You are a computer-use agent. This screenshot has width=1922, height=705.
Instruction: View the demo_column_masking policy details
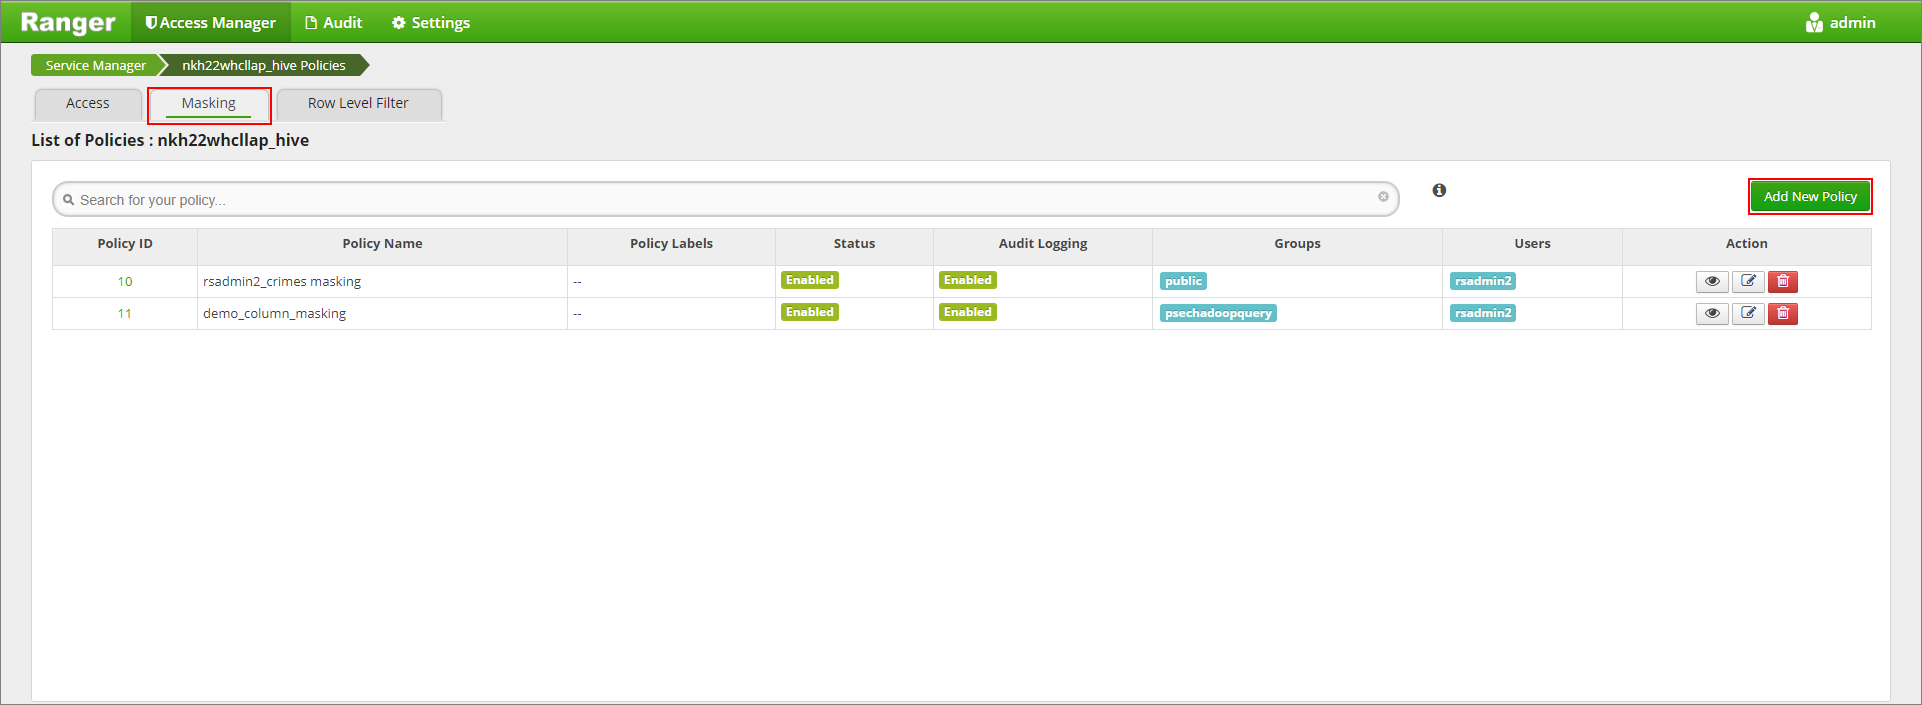pyautogui.click(x=1712, y=313)
